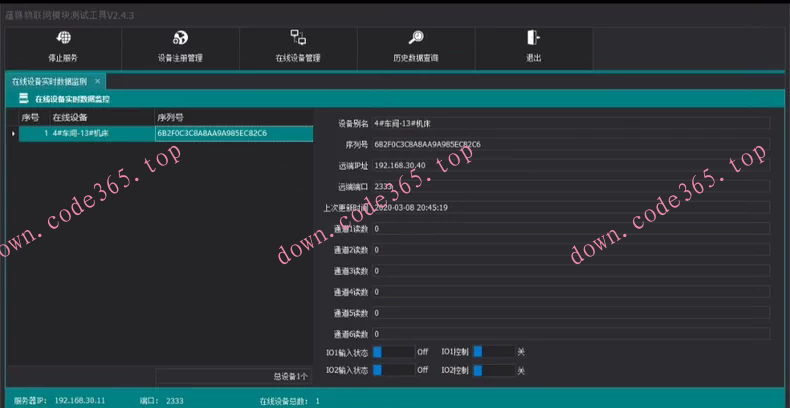This screenshot has width=790, height=408.
Task: Click the 停止服务 globe icon
Action: 63,38
